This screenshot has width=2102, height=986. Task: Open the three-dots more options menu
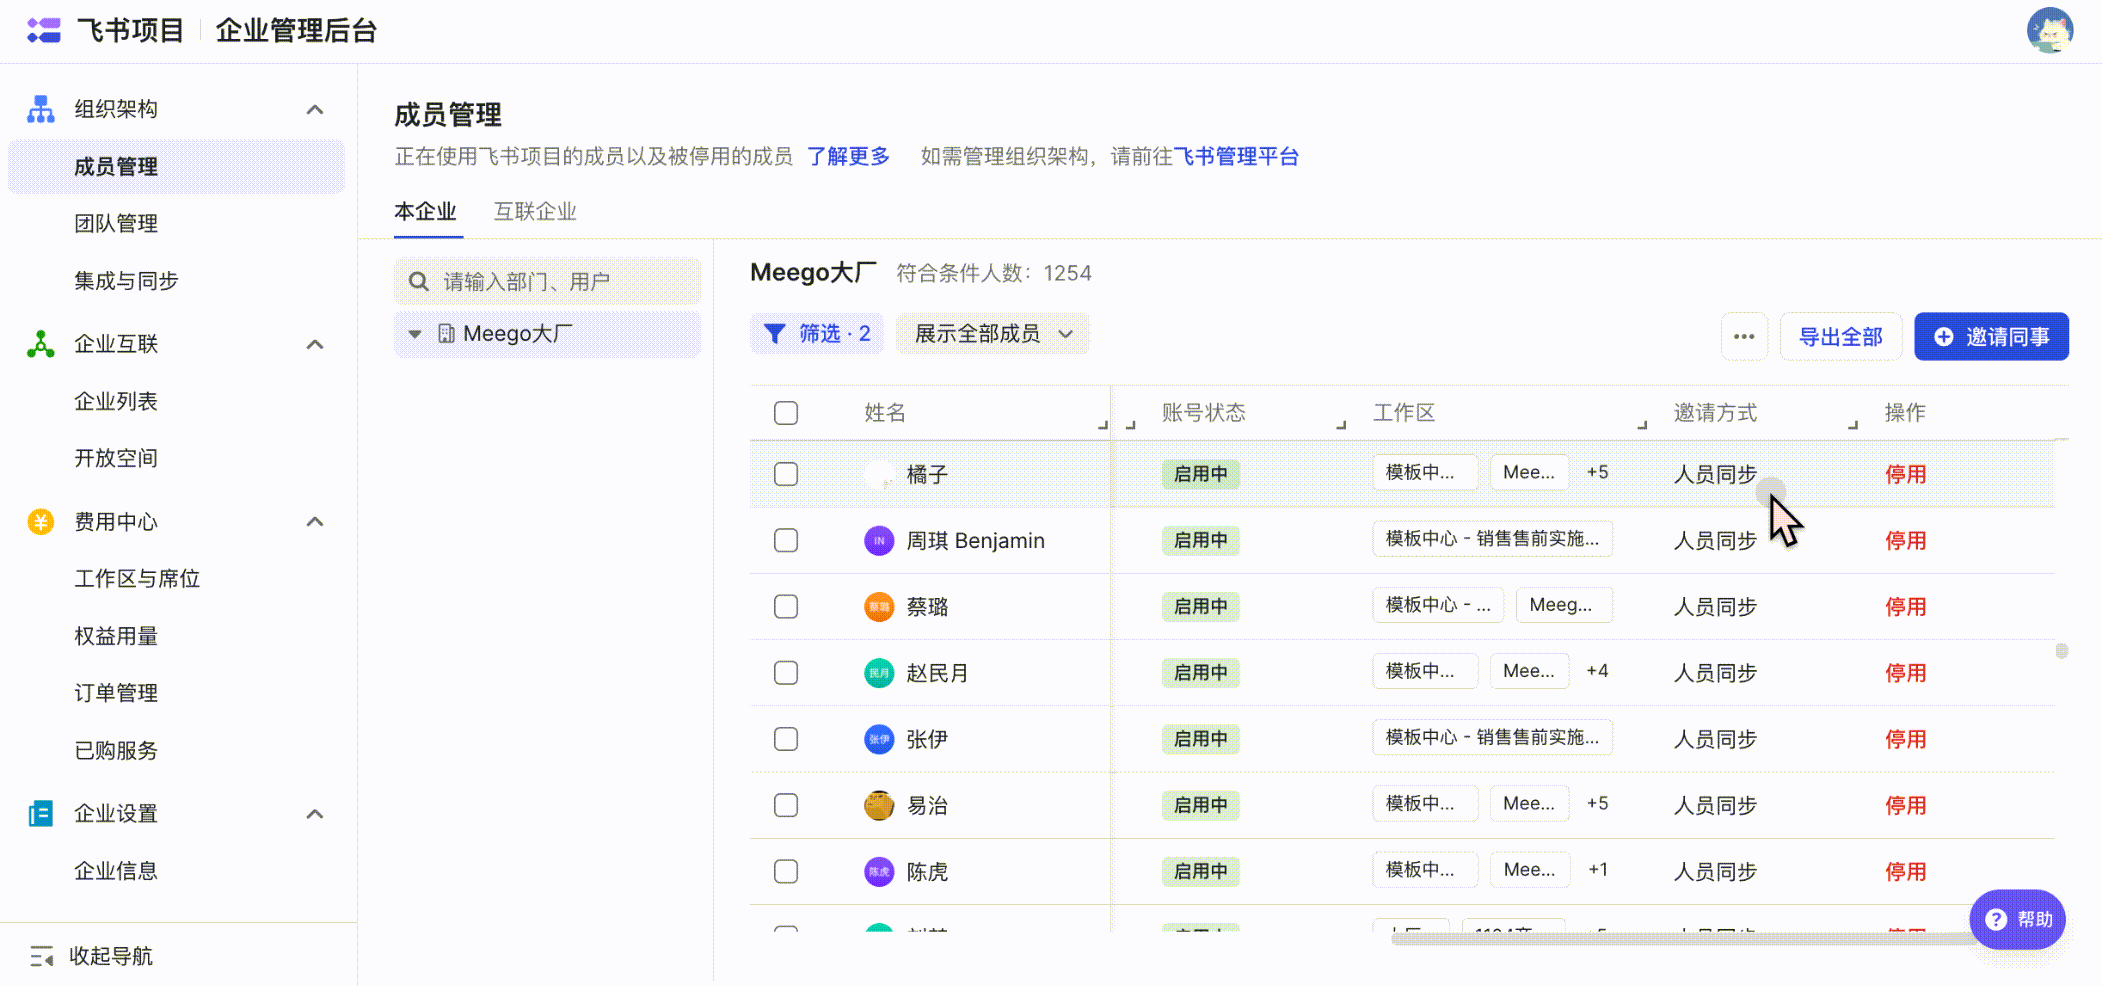point(1744,337)
